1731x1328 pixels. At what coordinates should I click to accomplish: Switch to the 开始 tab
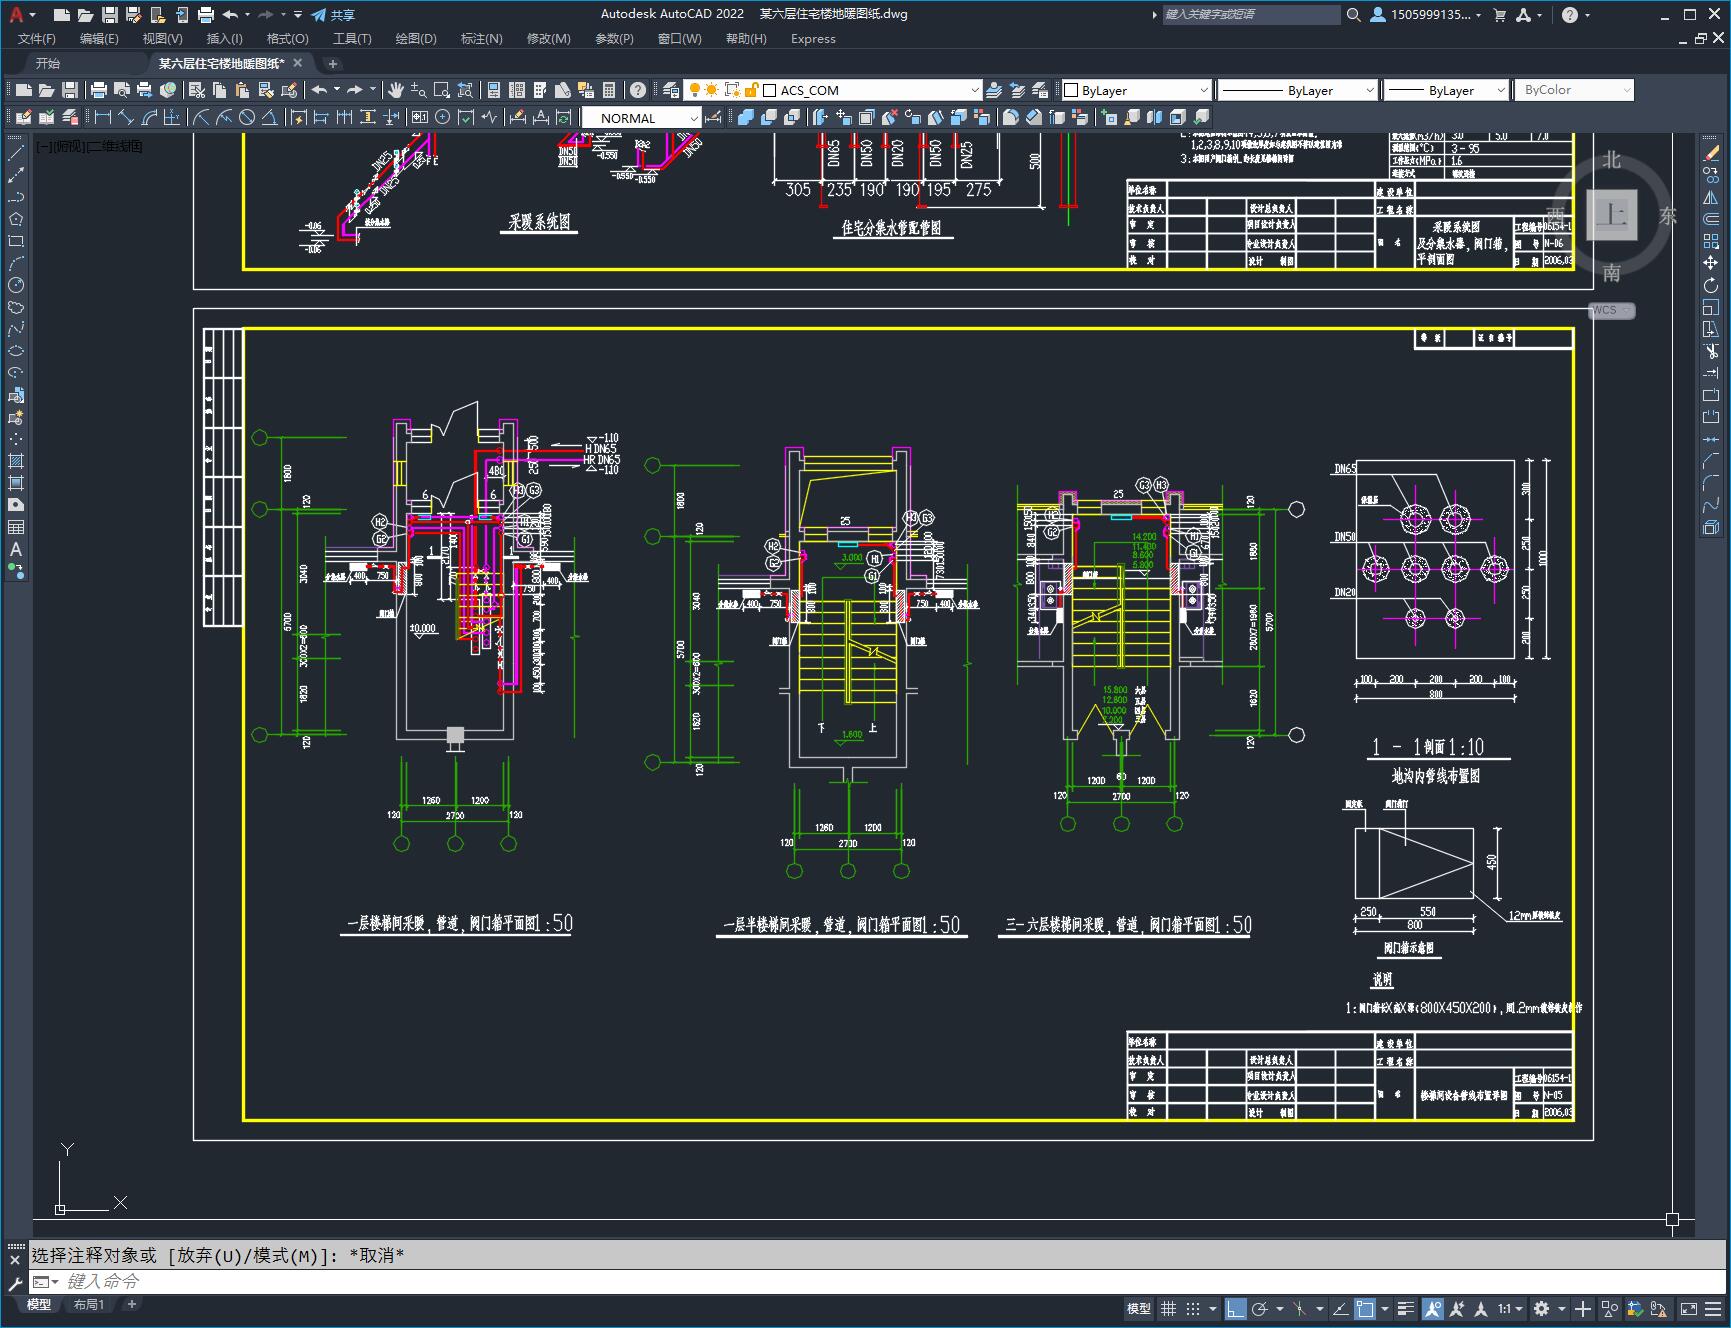[48, 63]
